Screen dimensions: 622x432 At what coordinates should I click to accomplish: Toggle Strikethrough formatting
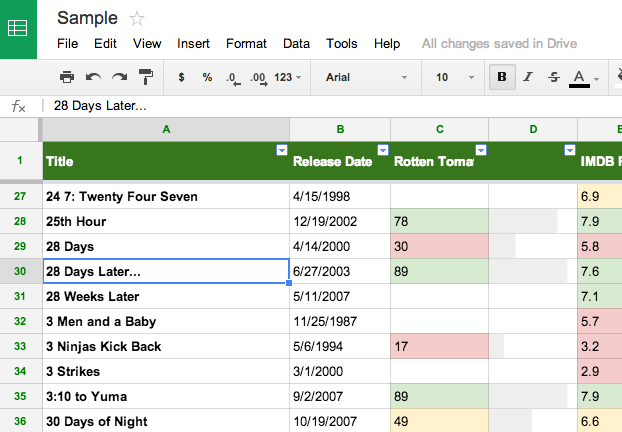[553, 77]
